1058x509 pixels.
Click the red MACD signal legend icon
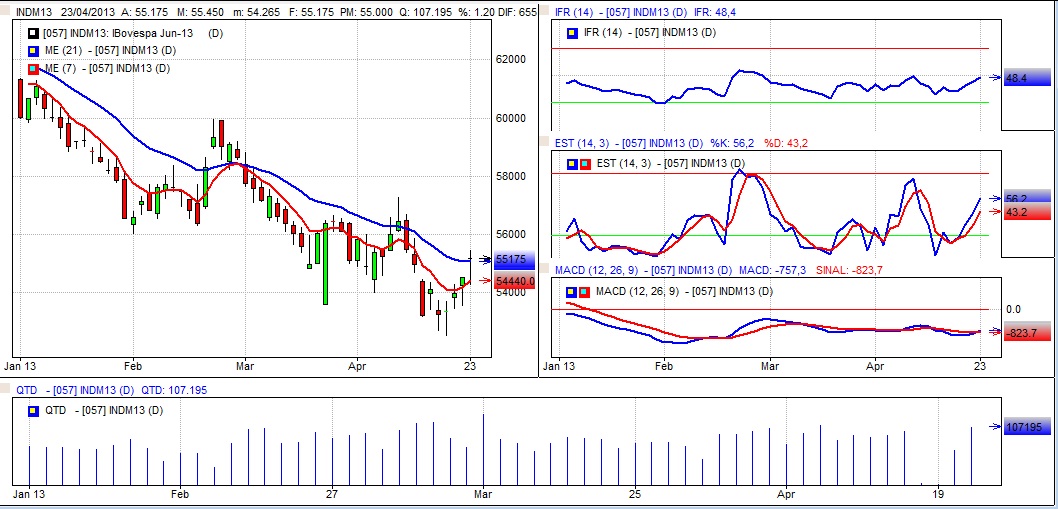583,291
